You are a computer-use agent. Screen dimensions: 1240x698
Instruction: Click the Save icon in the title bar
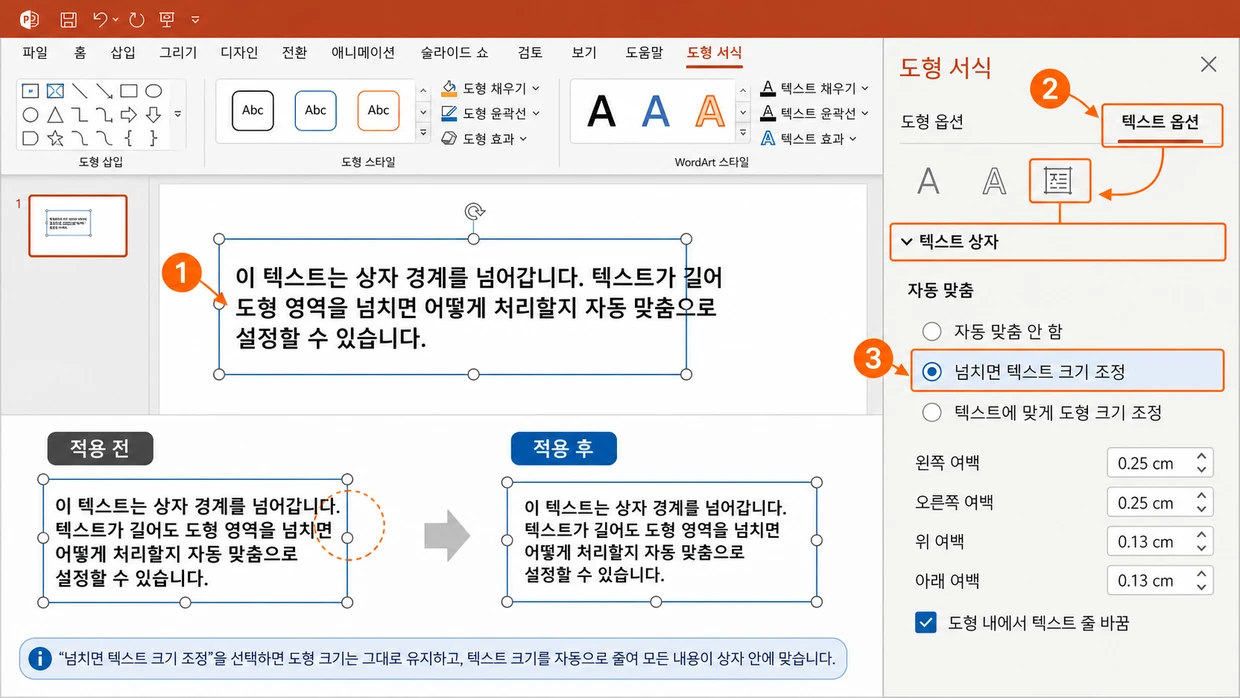click(x=69, y=19)
